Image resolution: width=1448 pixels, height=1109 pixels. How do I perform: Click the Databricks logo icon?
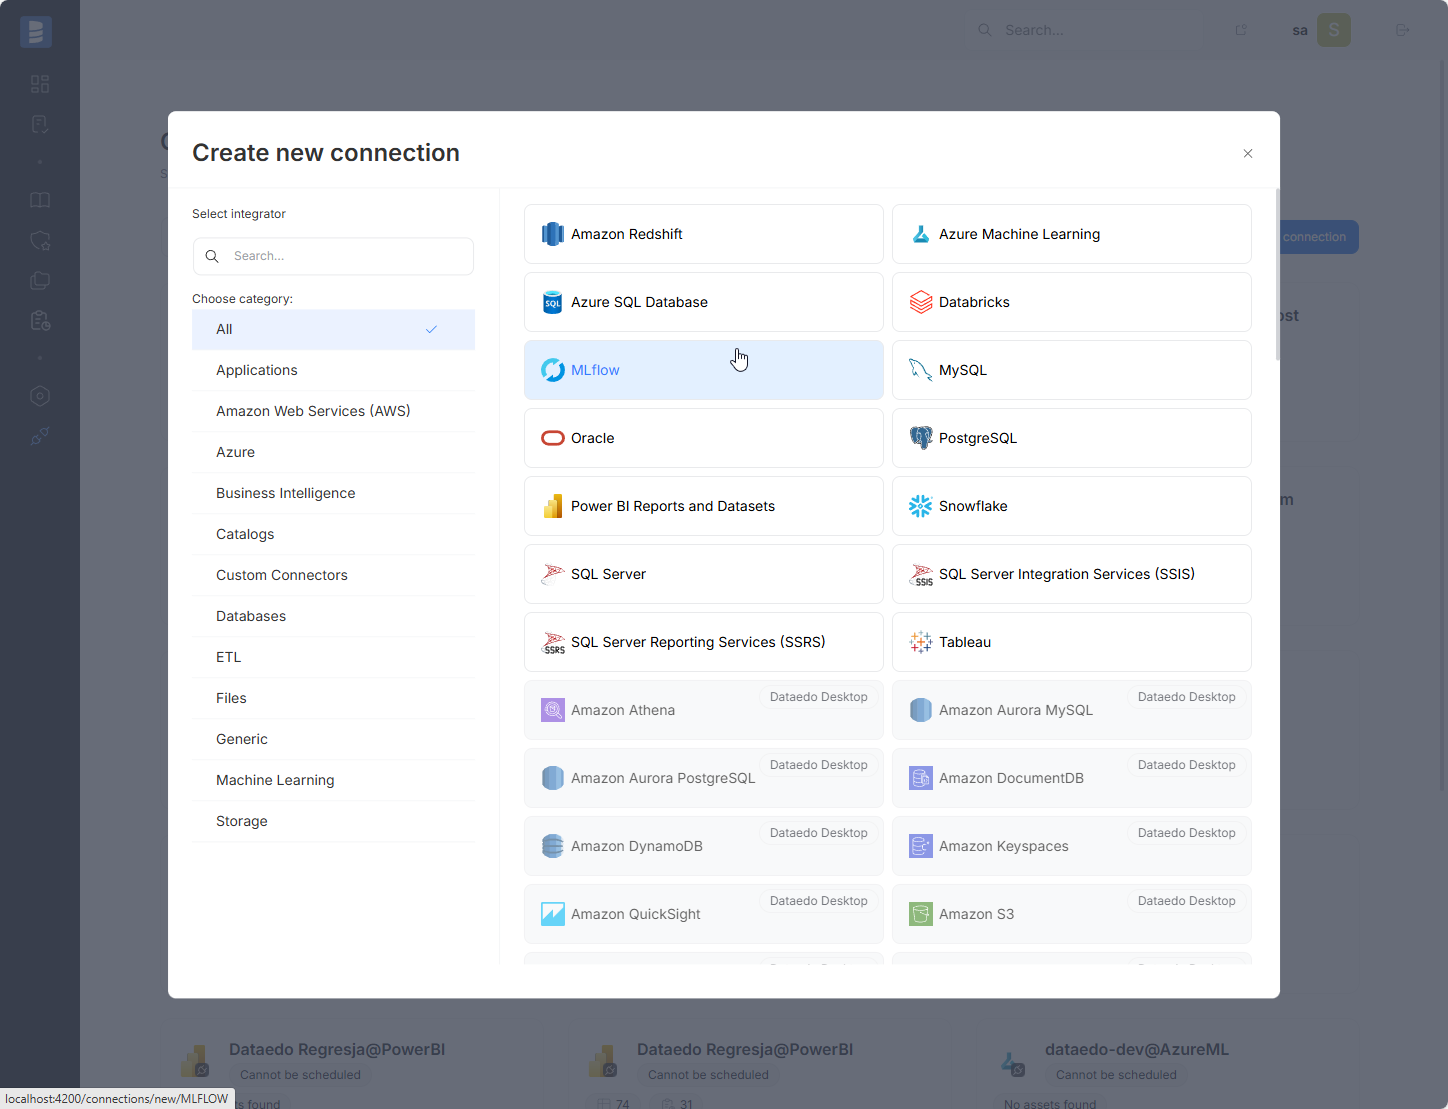pyautogui.click(x=920, y=302)
